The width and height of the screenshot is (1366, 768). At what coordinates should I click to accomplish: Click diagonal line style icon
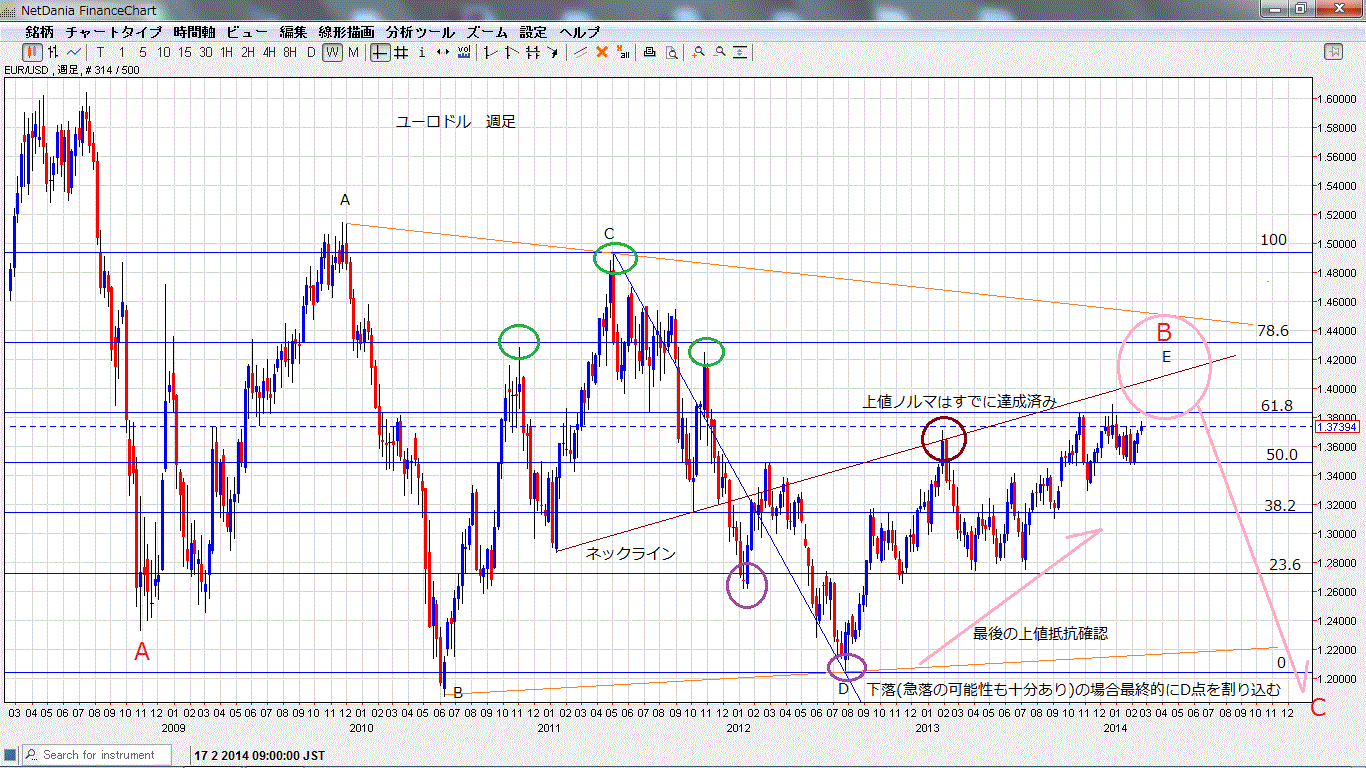point(580,52)
